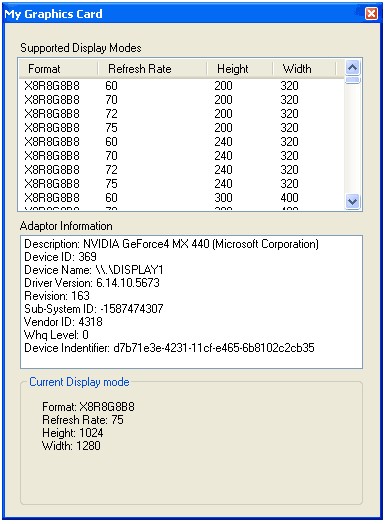The image size is (386, 524).
Task: Click the Format: X8R8G8B8 current mode label
Action: 88,407
